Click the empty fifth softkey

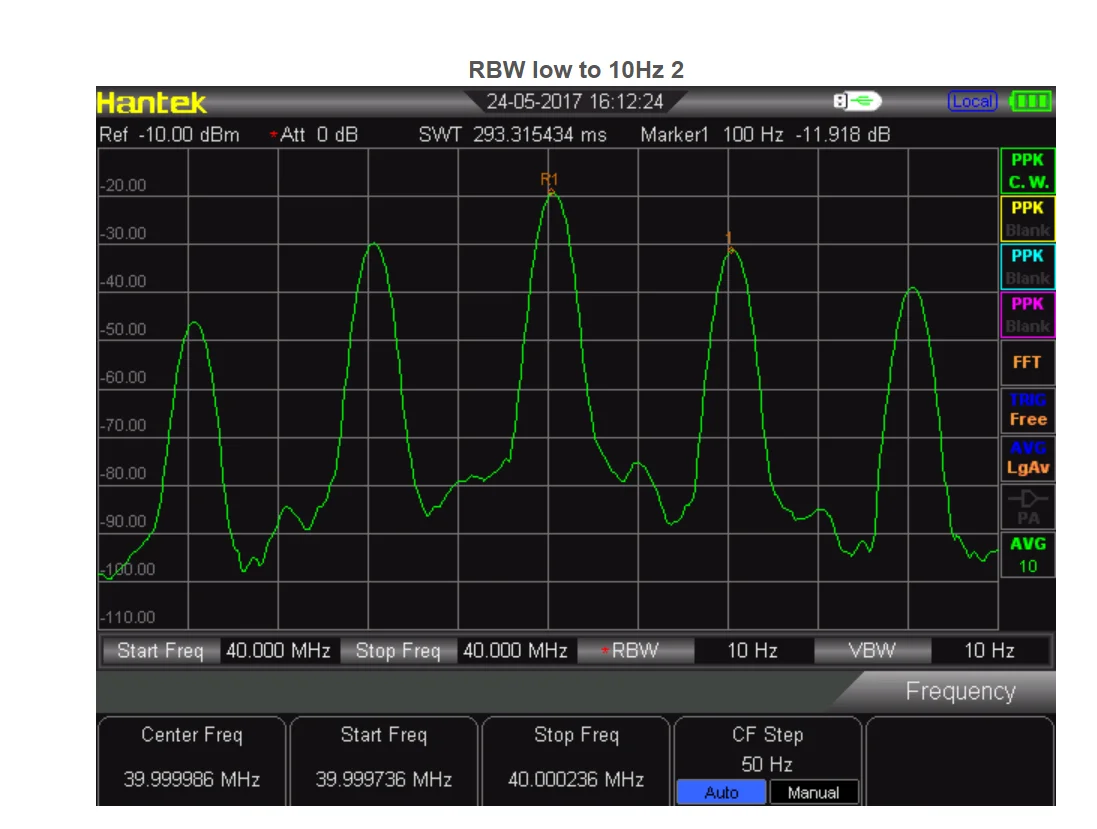(x=960, y=760)
